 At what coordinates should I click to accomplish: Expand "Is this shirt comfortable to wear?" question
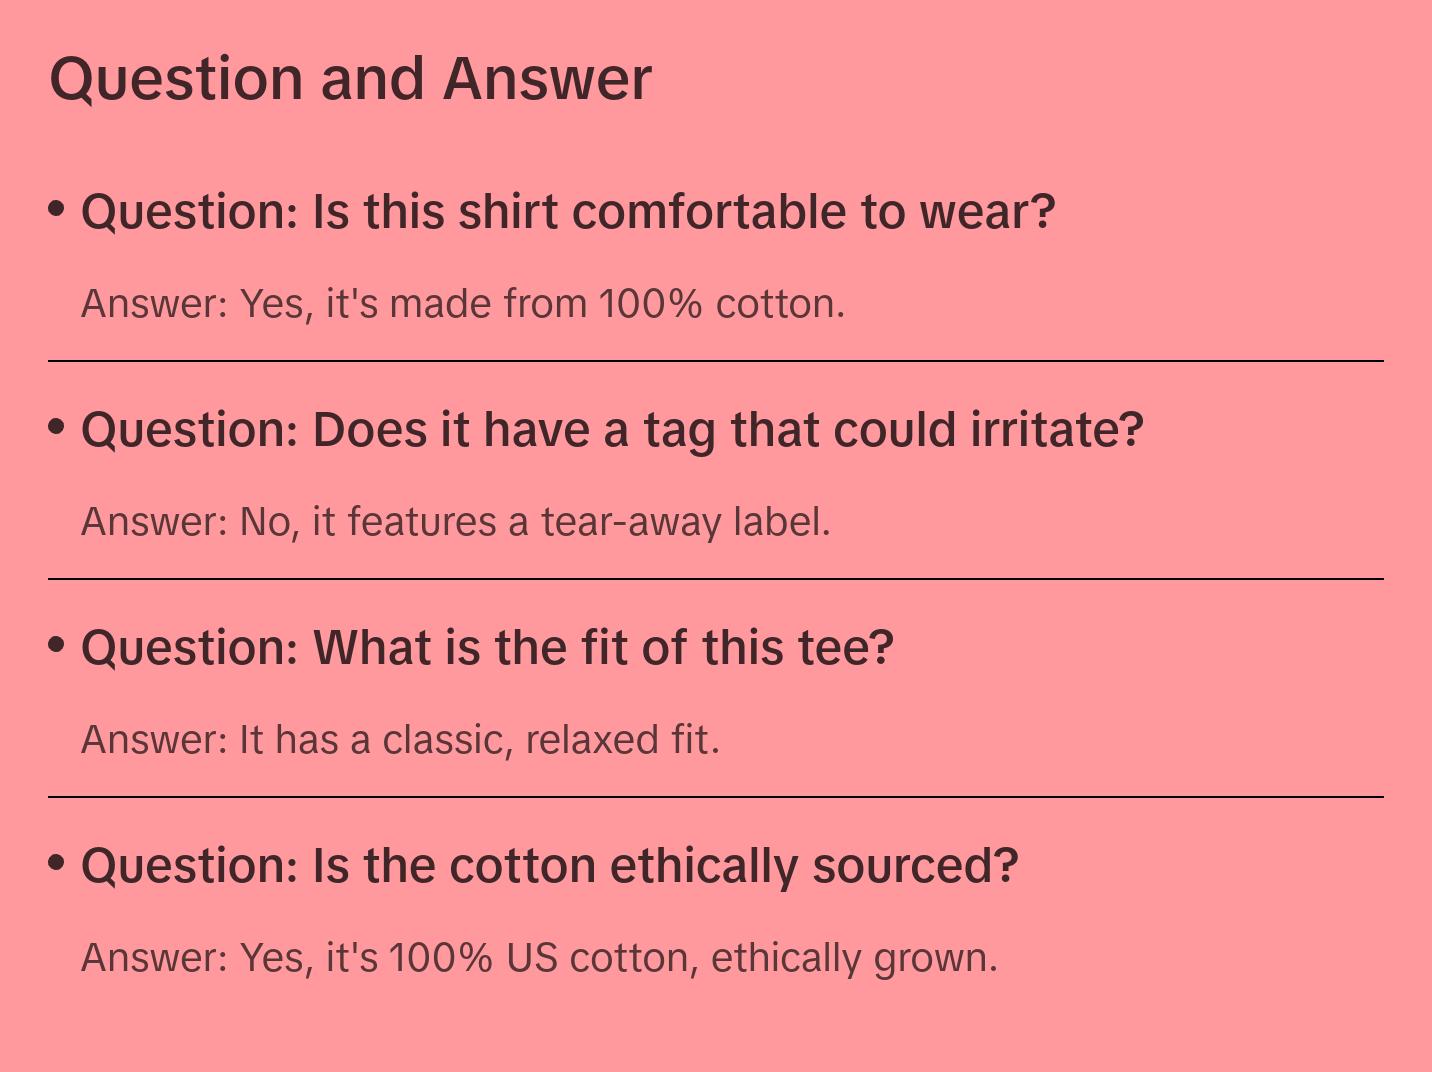pos(568,212)
